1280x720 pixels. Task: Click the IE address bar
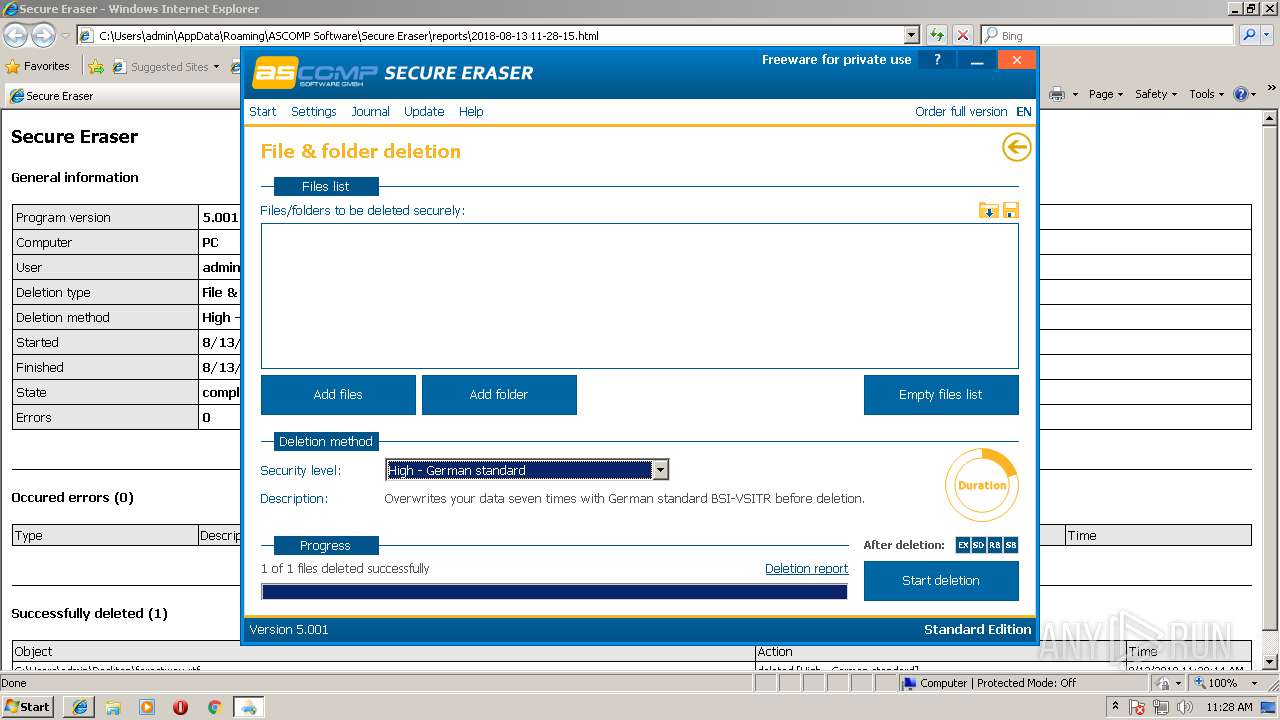[x=490, y=35]
